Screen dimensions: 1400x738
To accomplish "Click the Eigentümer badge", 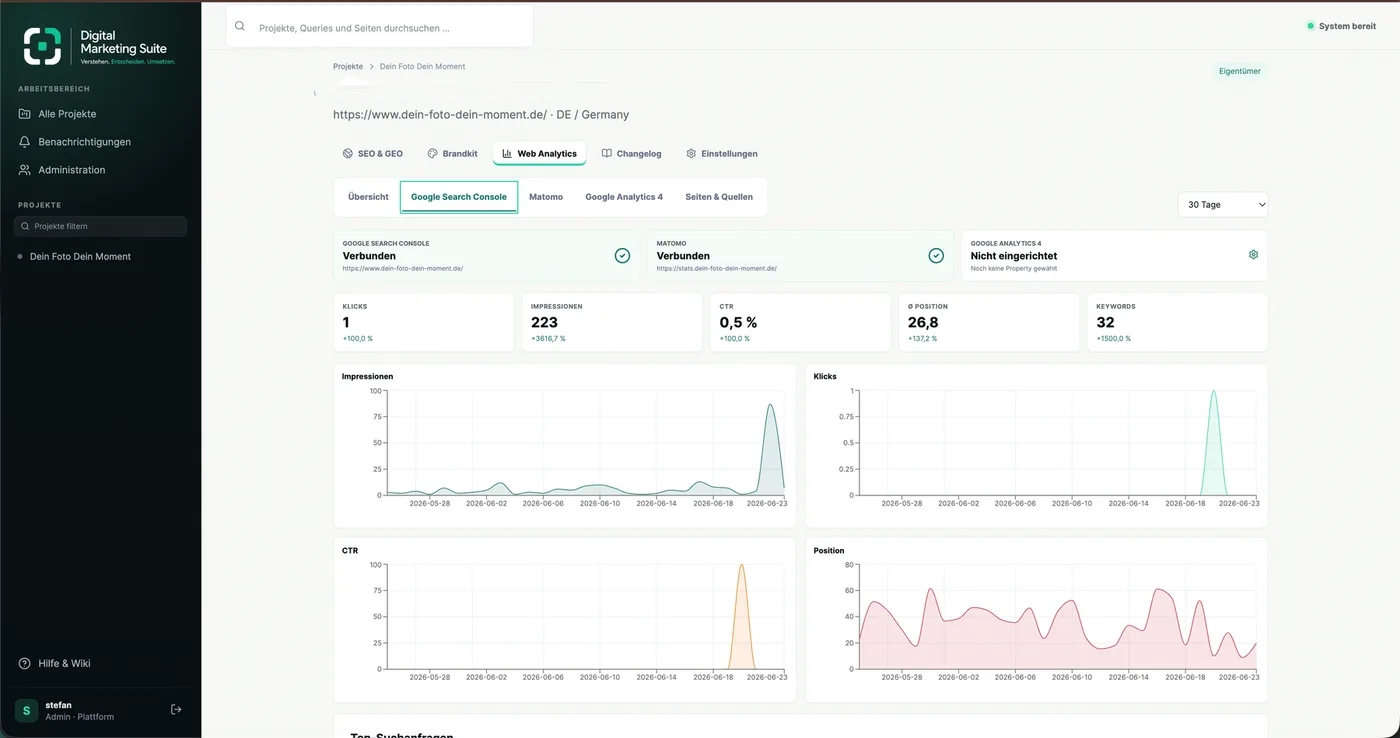I will (x=1239, y=72).
